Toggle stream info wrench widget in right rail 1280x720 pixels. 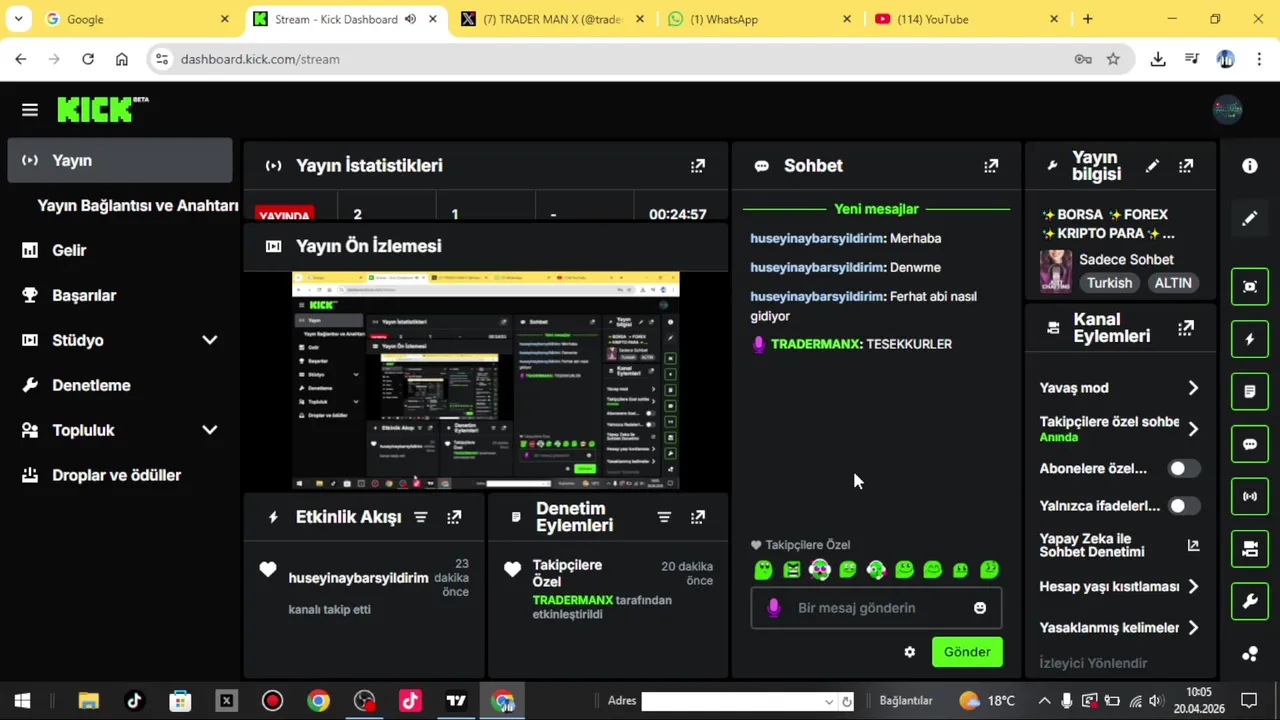[x=1250, y=601]
